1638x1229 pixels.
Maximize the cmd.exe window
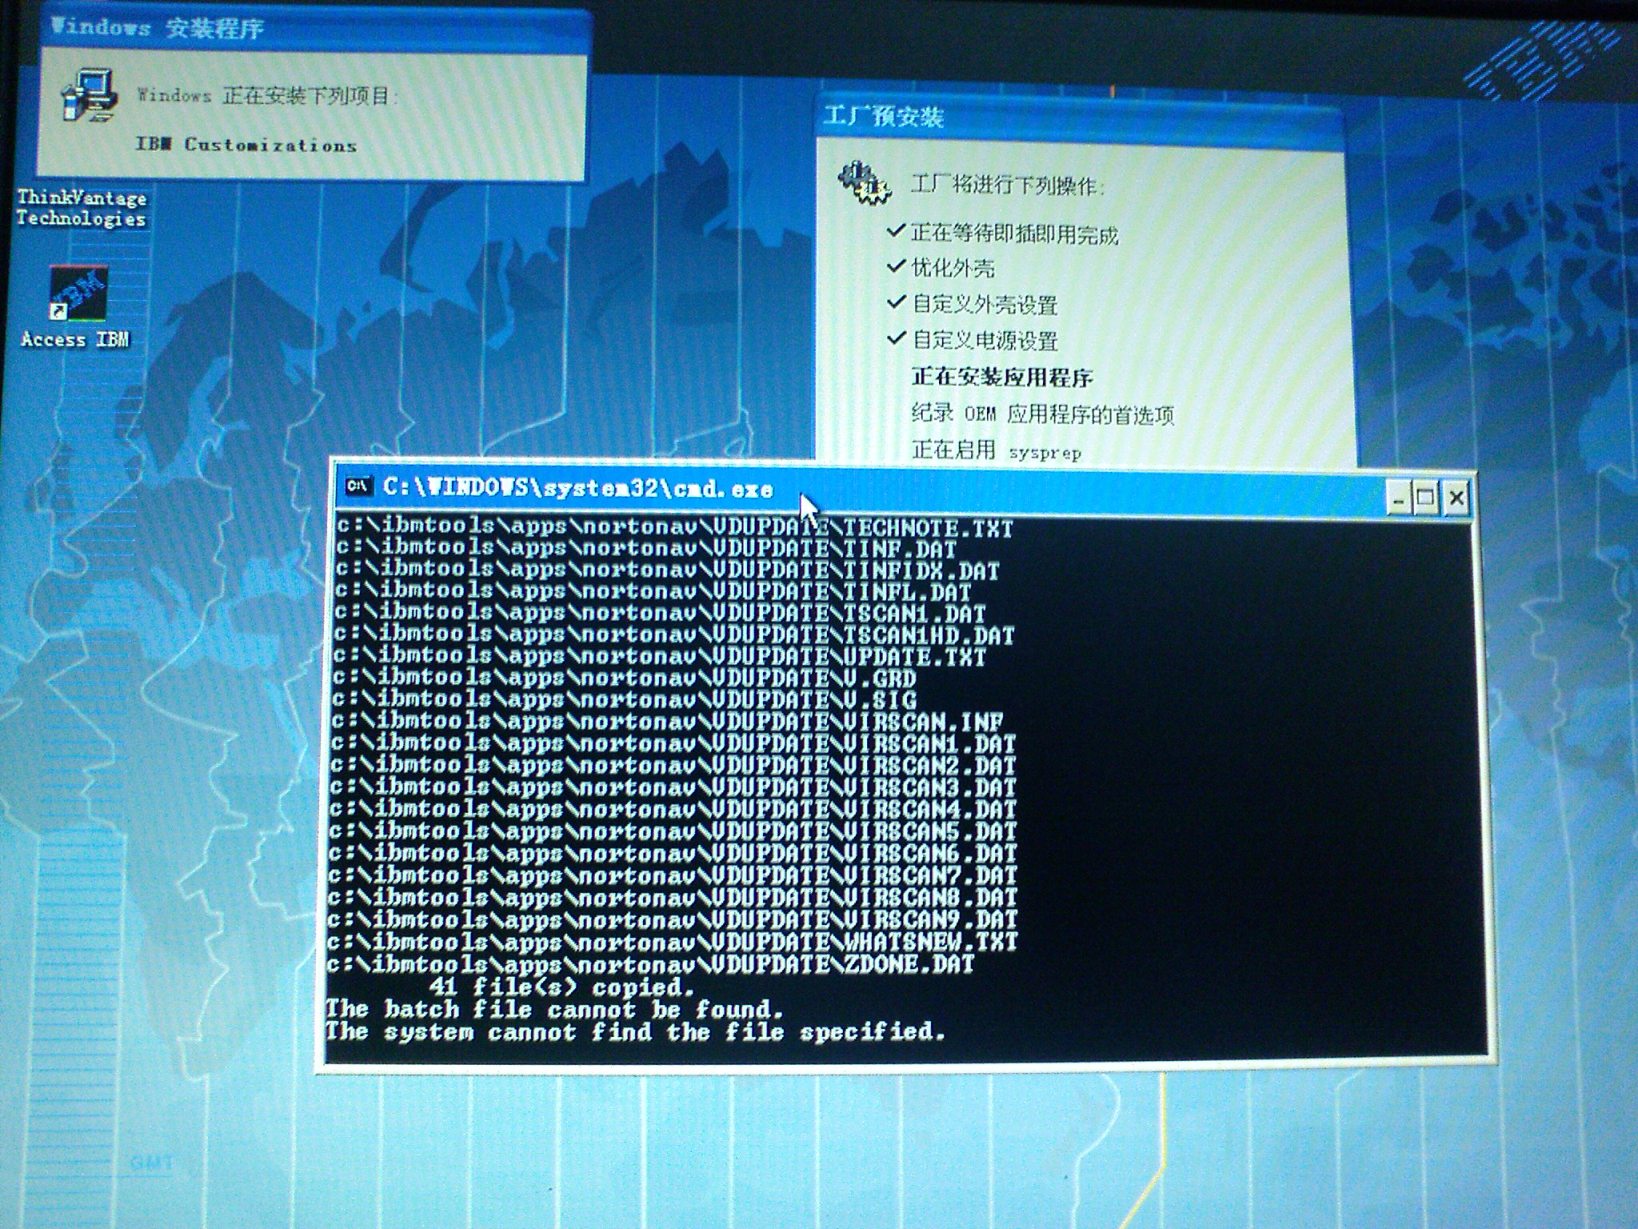pyautogui.click(x=1426, y=497)
